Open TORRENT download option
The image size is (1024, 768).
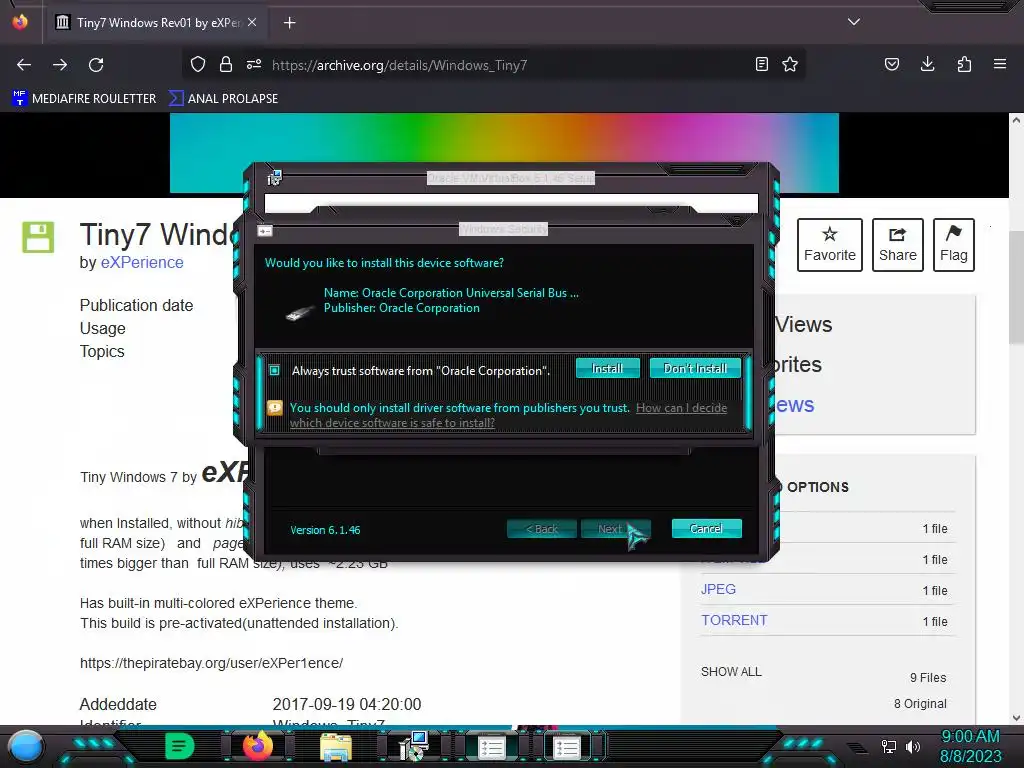point(734,620)
